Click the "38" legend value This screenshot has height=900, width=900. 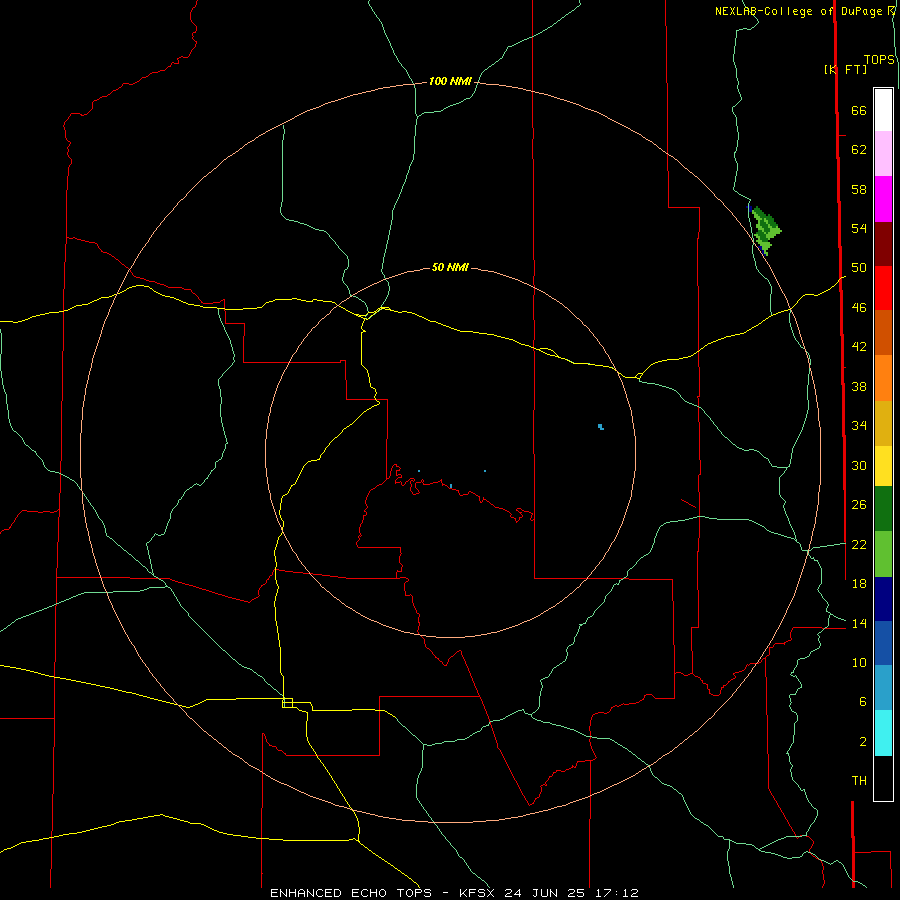pos(859,386)
